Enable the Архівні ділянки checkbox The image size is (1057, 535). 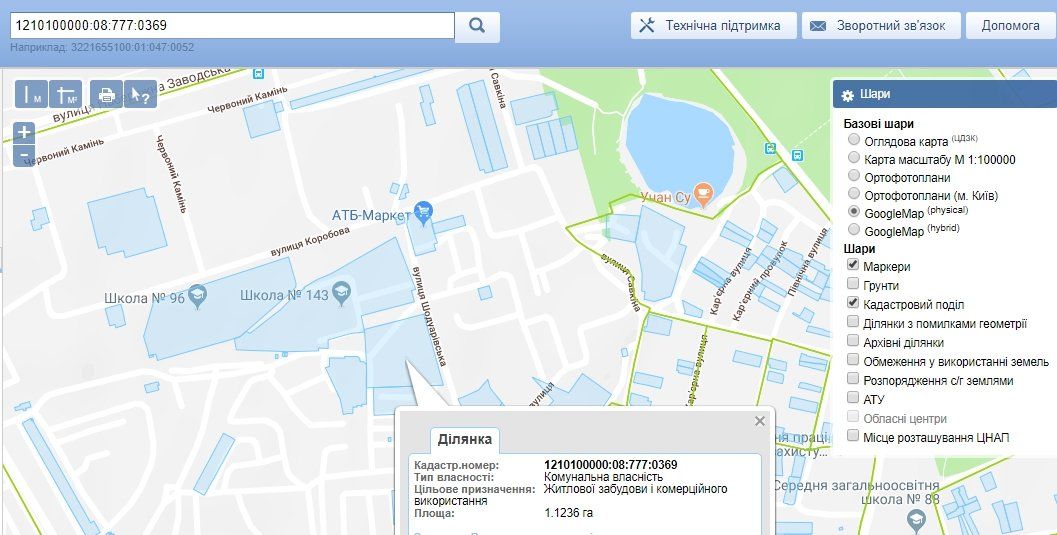coord(853,341)
